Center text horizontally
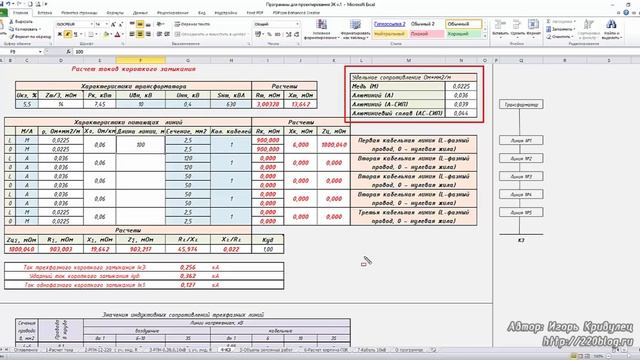Image resolution: width=640 pixels, height=360 pixels. tap(140, 34)
